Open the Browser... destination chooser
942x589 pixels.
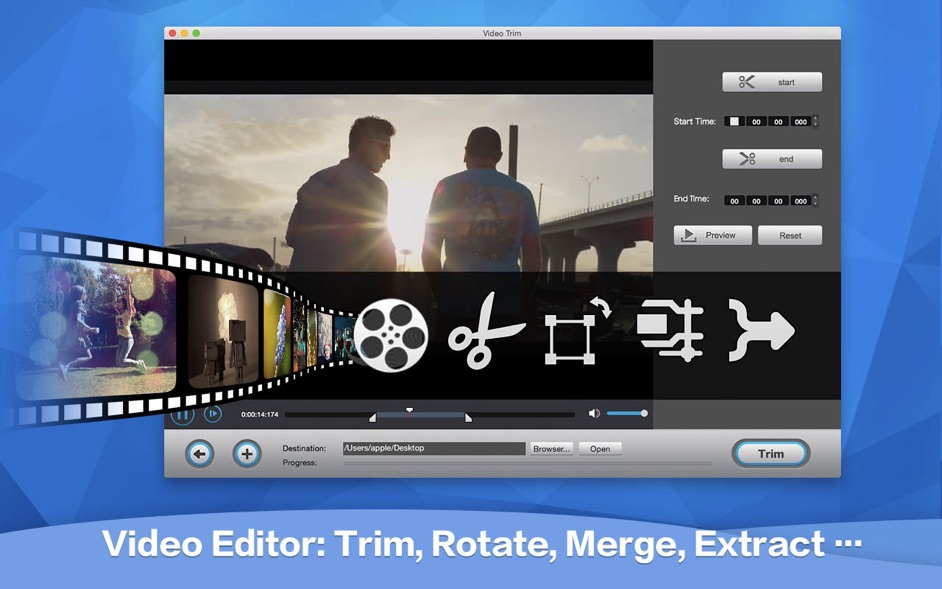(x=551, y=449)
